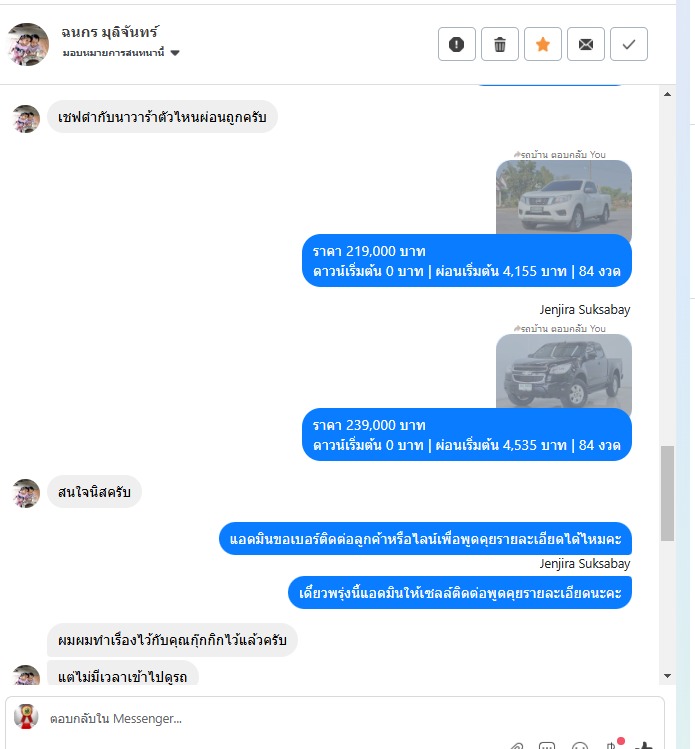Open the baht payment request icon
This screenshot has width=695, height=749.
pyautogui.click(x=613, y=745)
